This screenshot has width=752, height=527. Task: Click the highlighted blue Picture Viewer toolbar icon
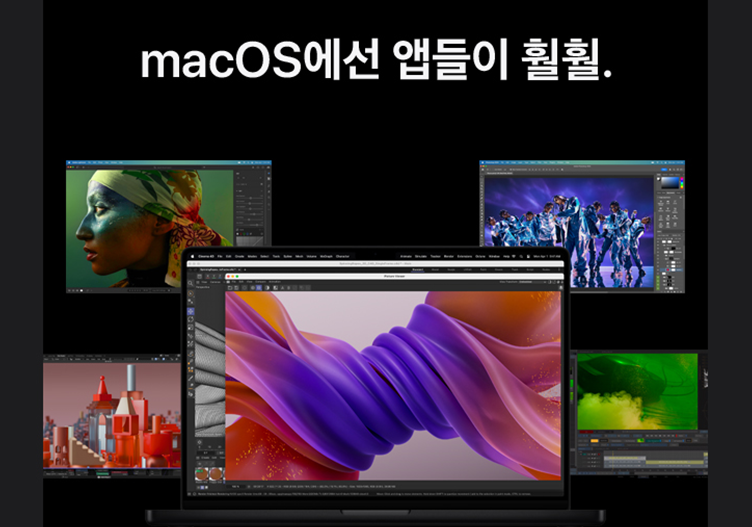click(259, 288)
